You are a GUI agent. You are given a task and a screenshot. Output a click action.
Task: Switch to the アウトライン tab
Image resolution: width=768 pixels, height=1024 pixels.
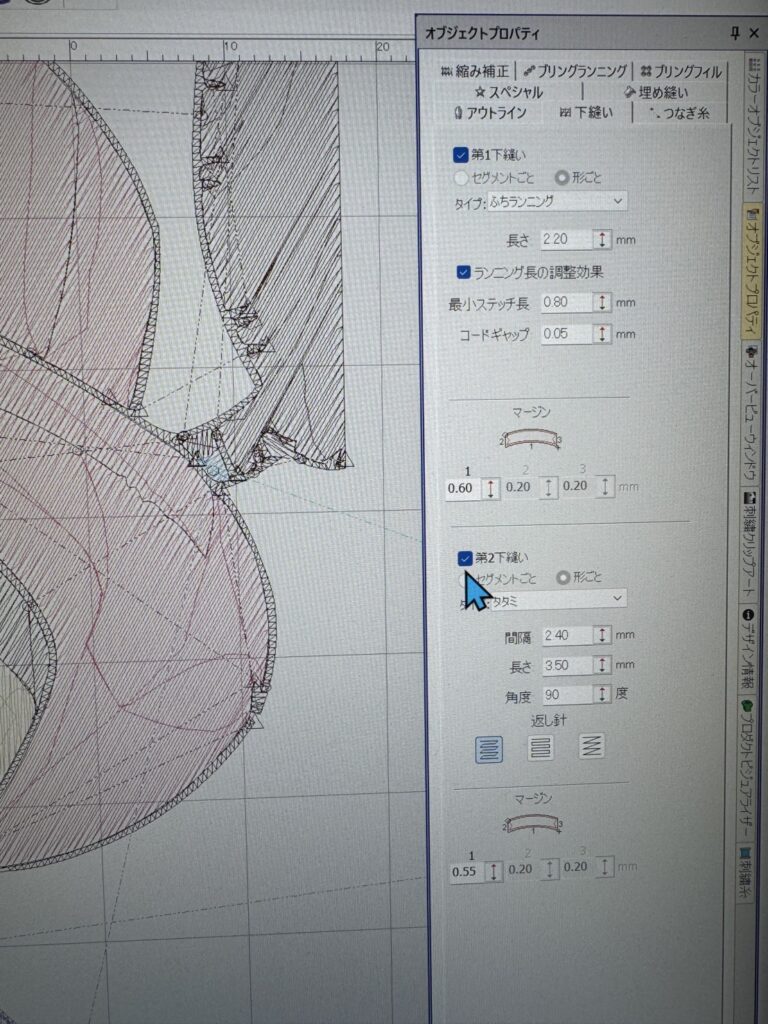pos(490,113)
